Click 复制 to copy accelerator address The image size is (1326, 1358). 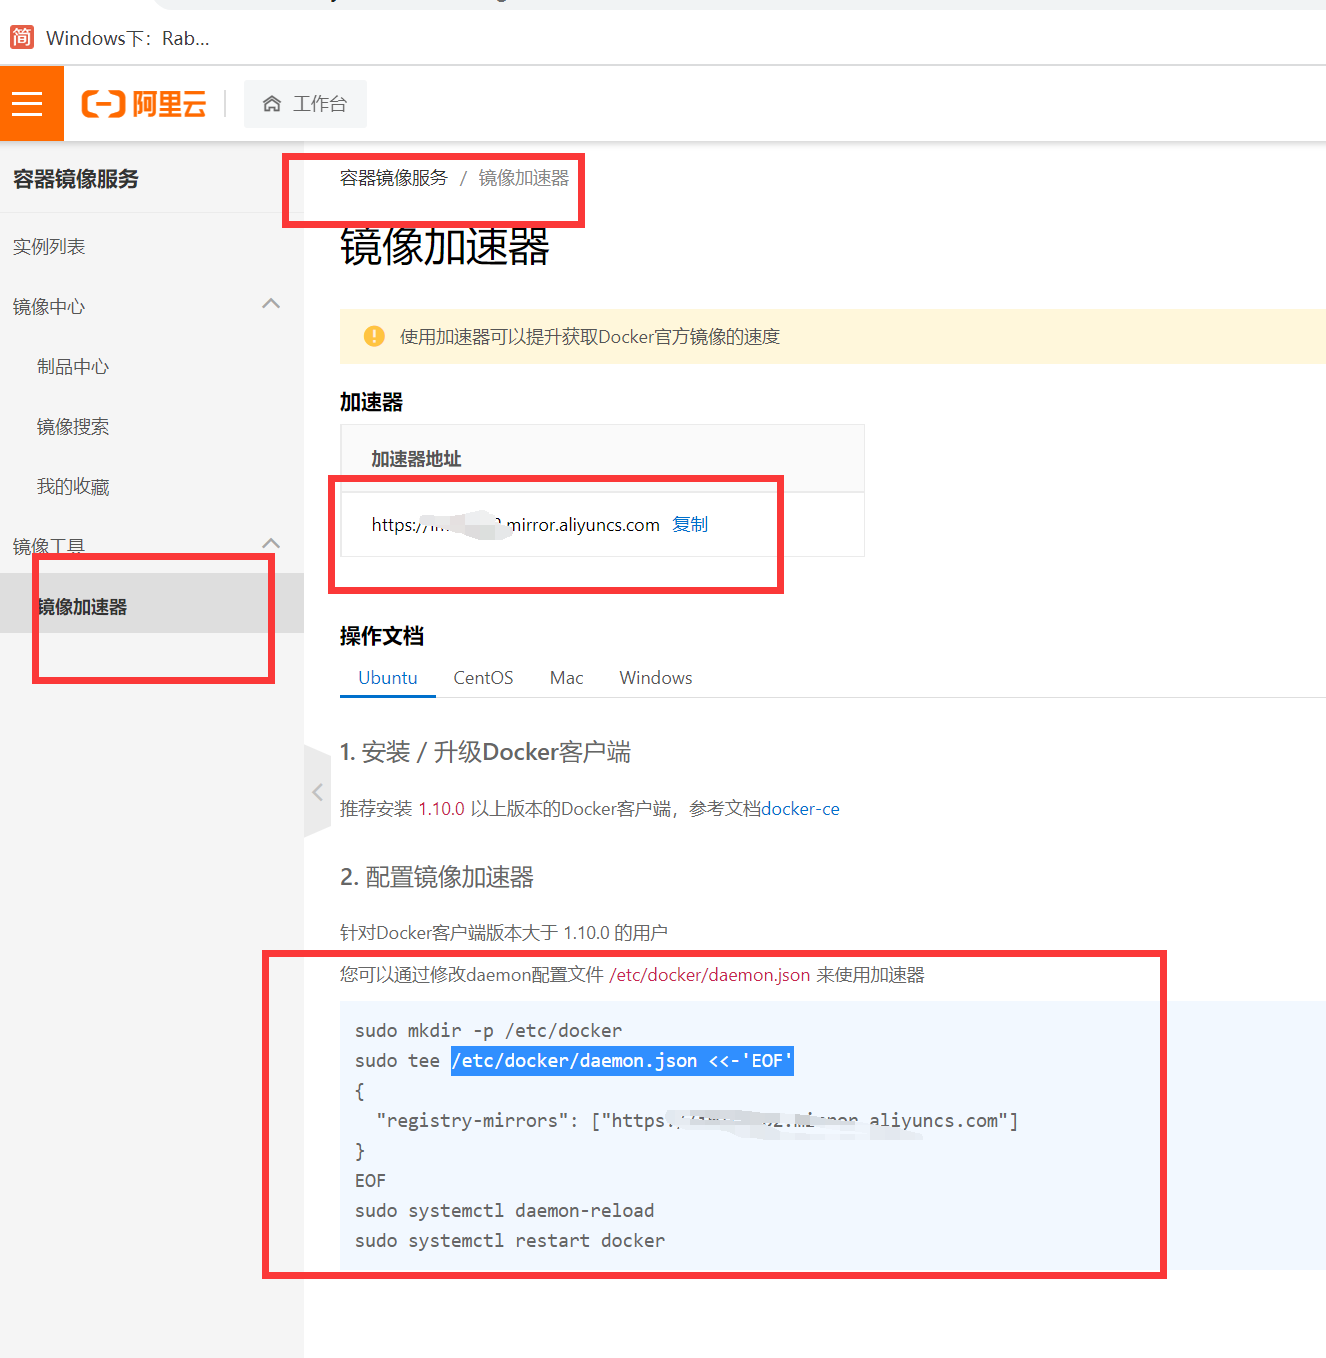coord(690,524)
